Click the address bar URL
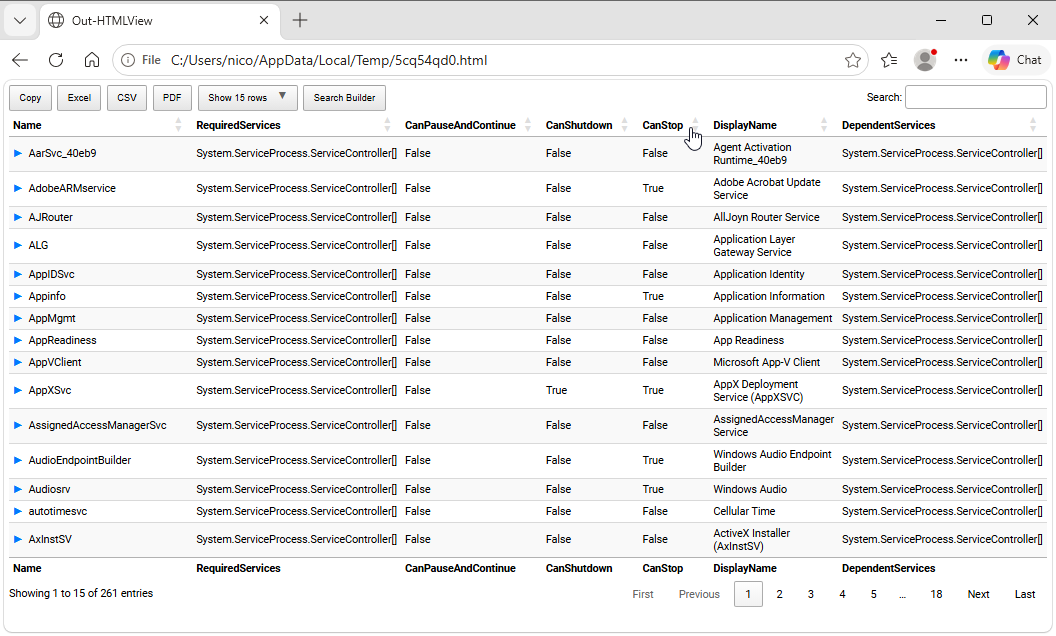This screenshot has width=1056, height=636. (329, 60)
